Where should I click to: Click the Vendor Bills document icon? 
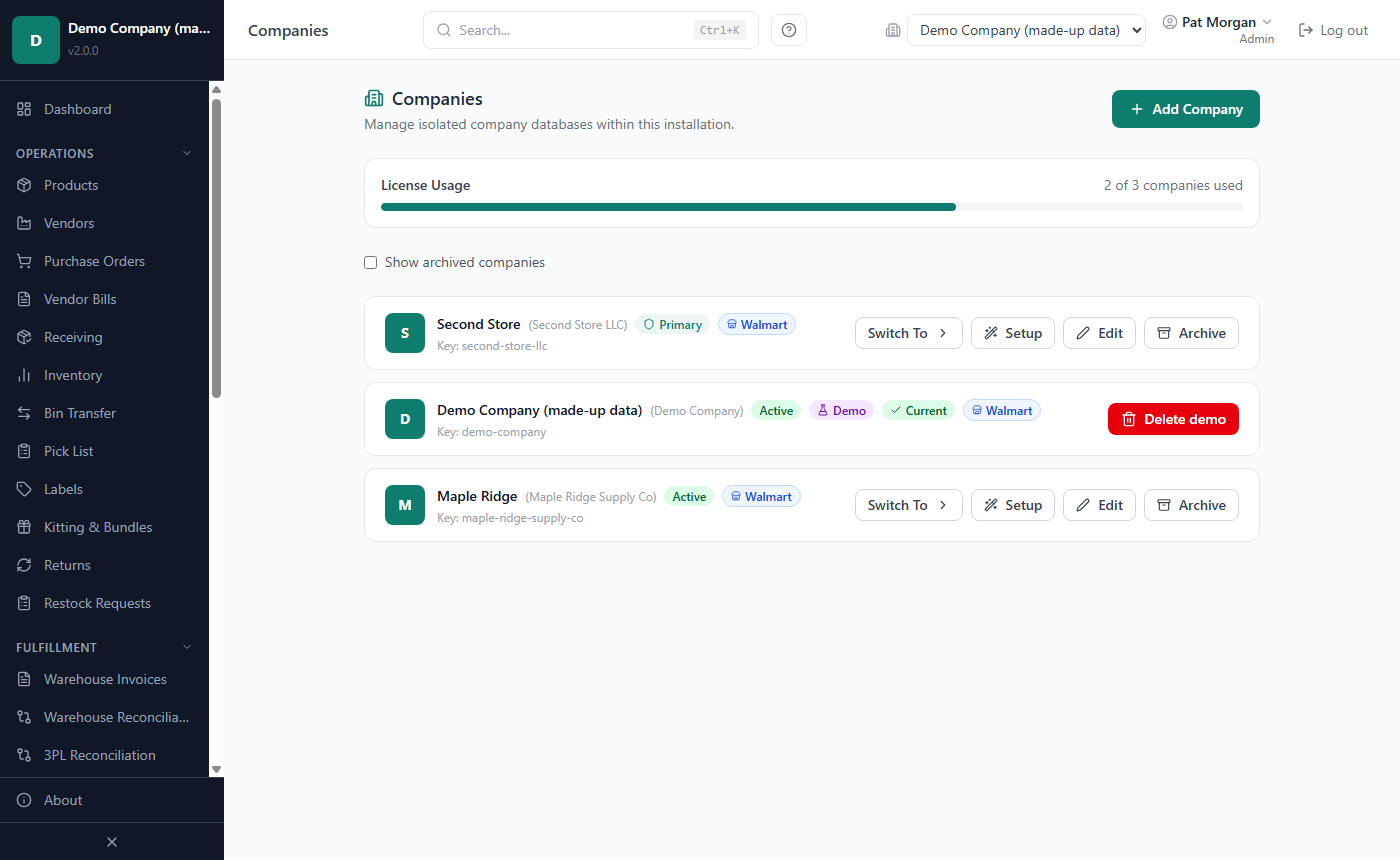[24, 299]
